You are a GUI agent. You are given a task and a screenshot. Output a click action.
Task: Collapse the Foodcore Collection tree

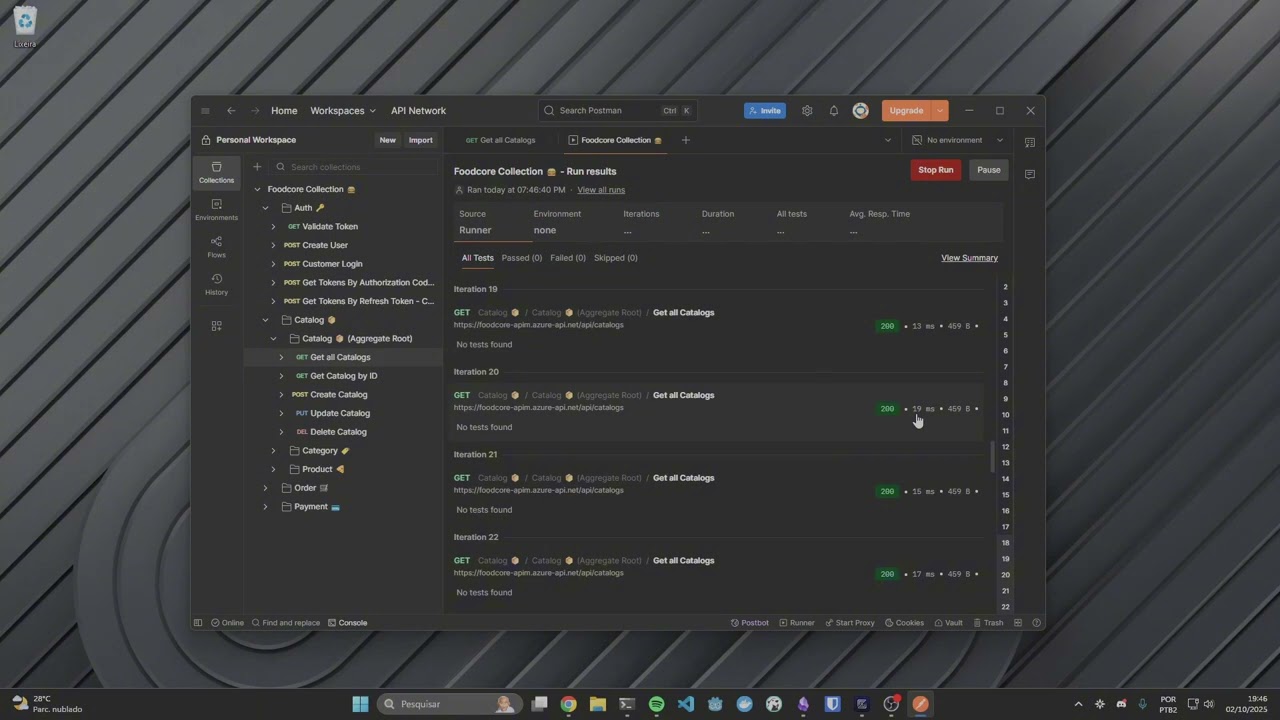pyautogui.click(x=257, y=189)
